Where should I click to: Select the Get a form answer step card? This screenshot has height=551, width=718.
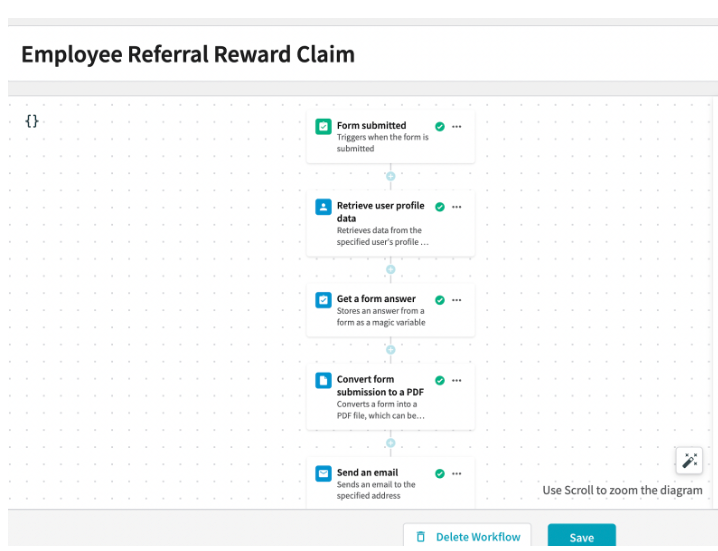391,310
